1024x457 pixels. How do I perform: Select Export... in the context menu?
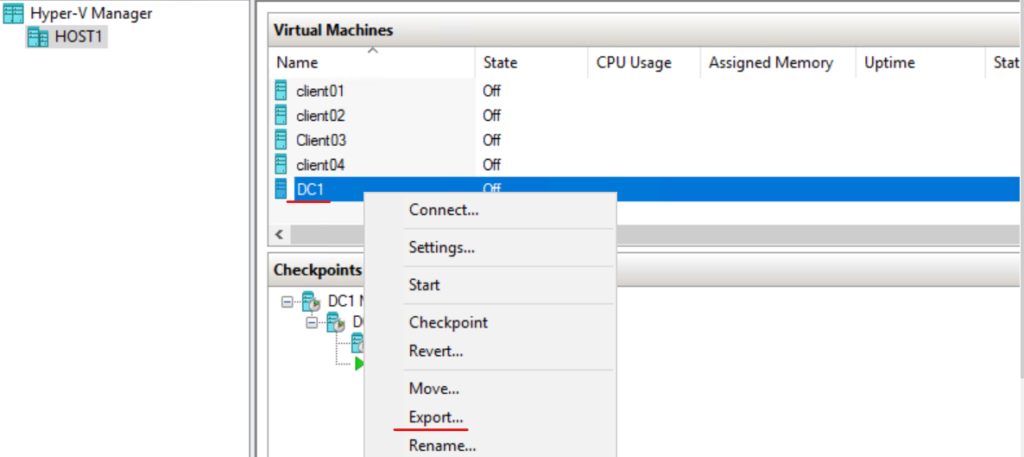[x=436, y=417]
